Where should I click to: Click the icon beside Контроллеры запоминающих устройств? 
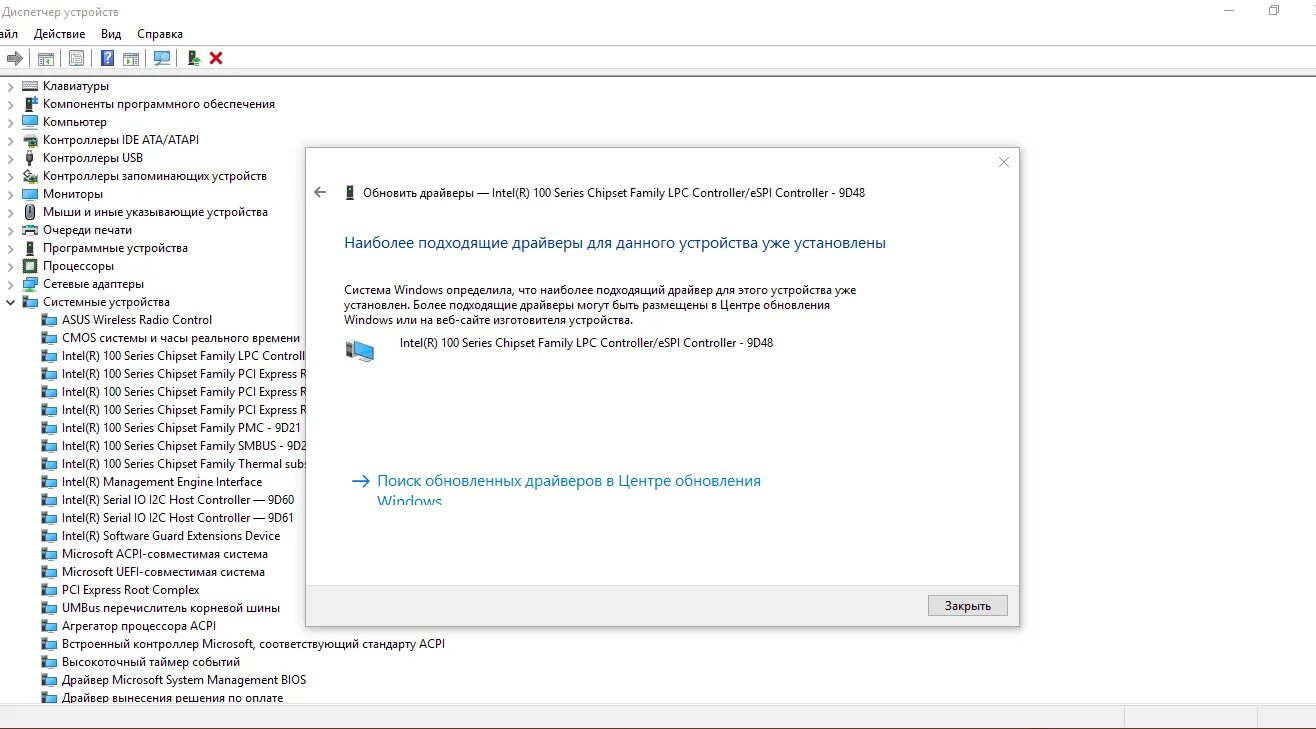(x=30, y=176)
